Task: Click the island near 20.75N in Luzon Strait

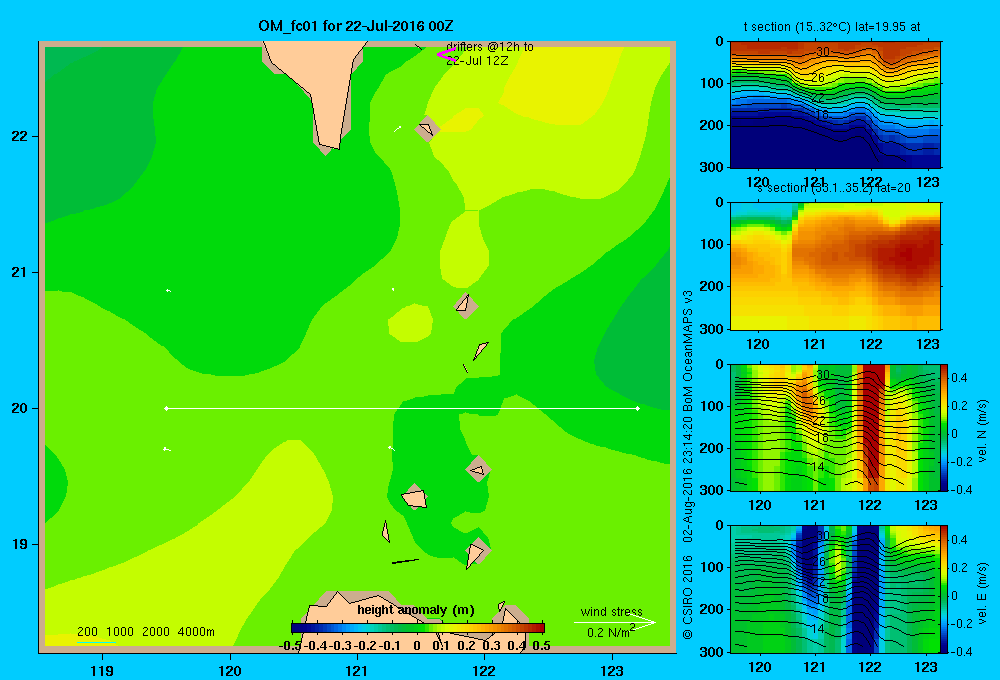Action: 466,305
